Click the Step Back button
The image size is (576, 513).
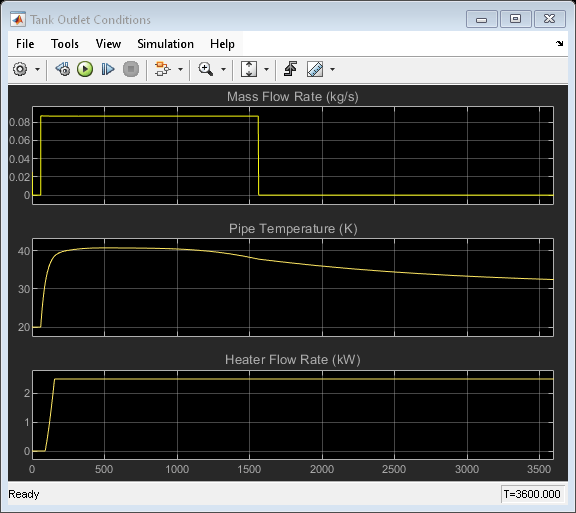coord(63,69)
